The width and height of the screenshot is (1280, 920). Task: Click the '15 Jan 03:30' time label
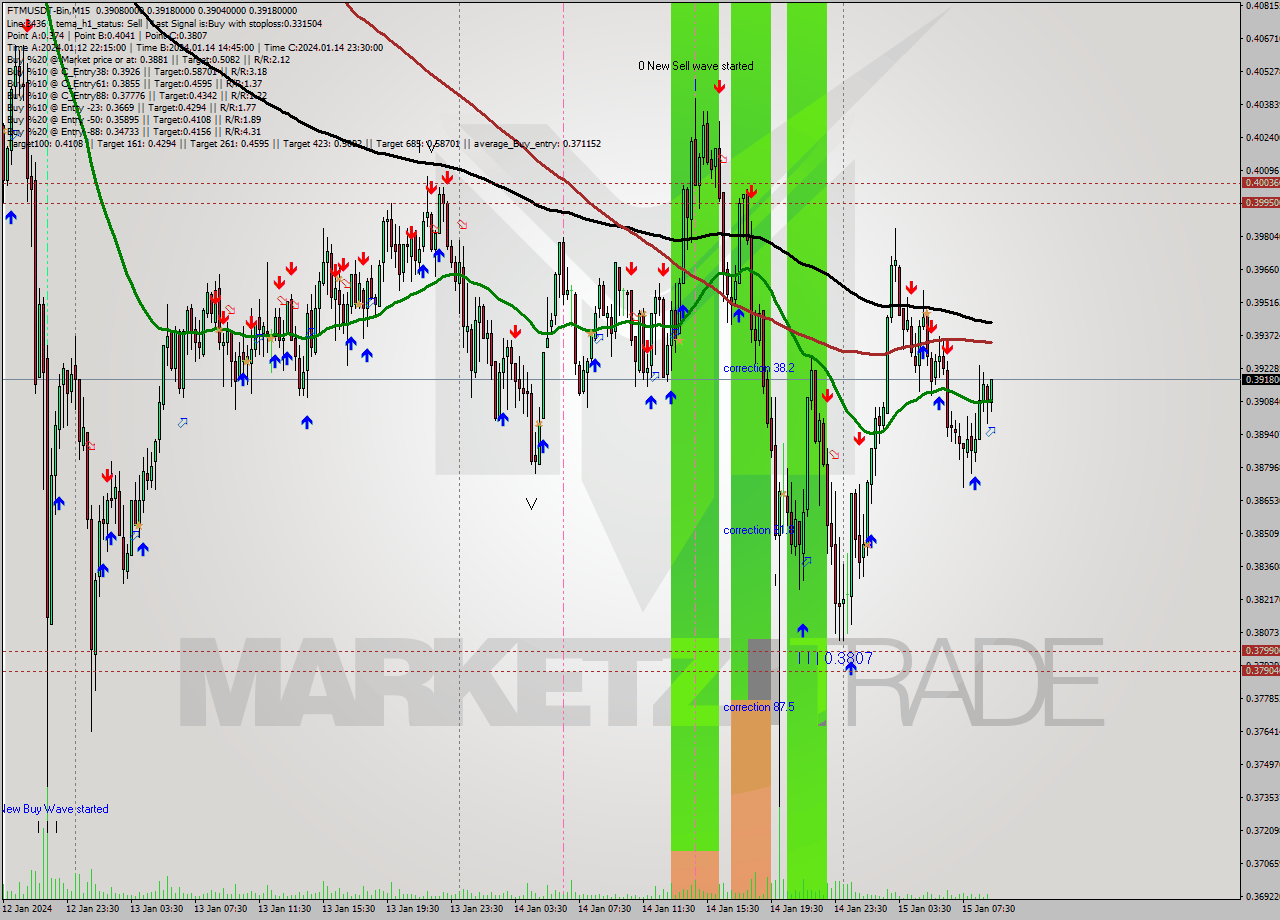[924, 909]
